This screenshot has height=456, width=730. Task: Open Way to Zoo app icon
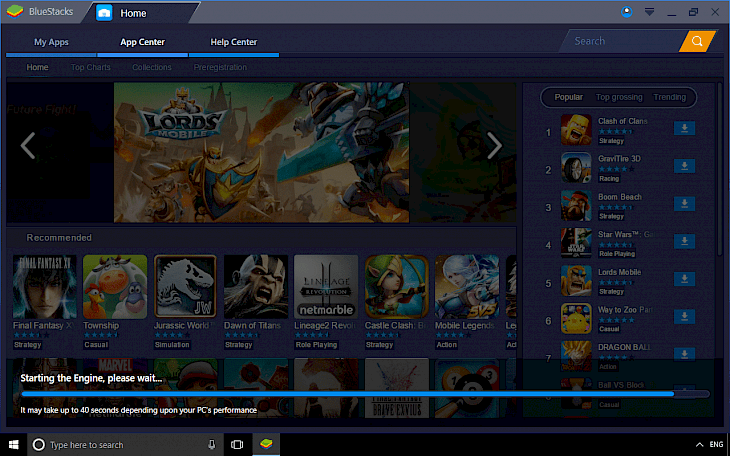[576, 318]
